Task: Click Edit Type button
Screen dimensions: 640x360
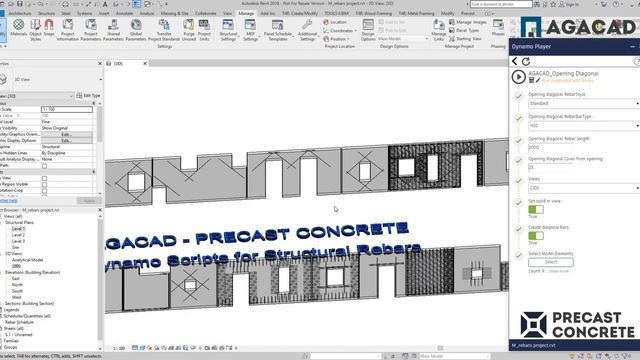Action: coord(88,96)
